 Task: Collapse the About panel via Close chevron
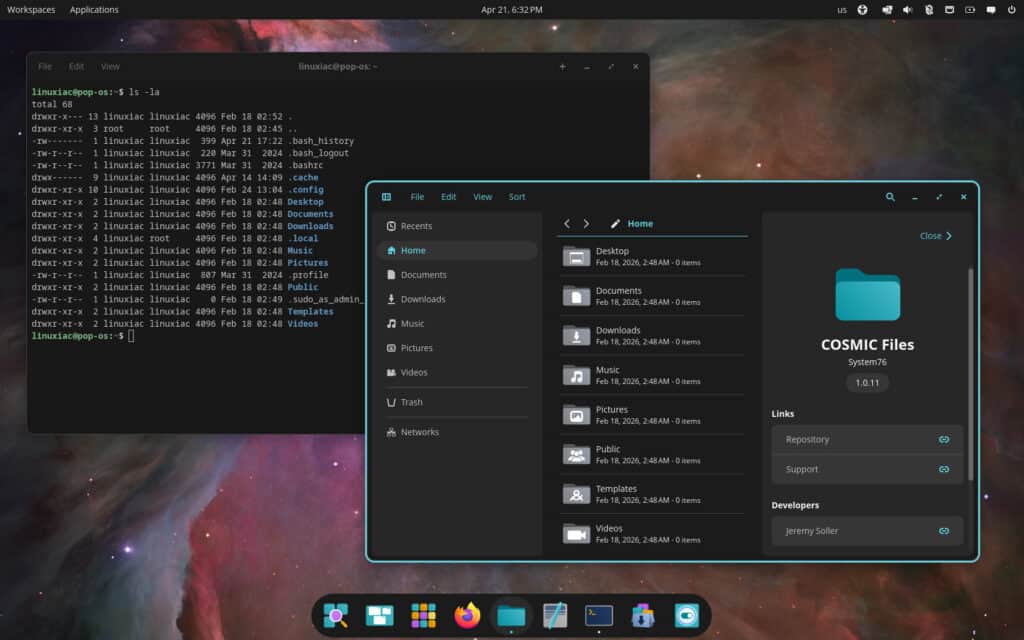tap(935, 235)
